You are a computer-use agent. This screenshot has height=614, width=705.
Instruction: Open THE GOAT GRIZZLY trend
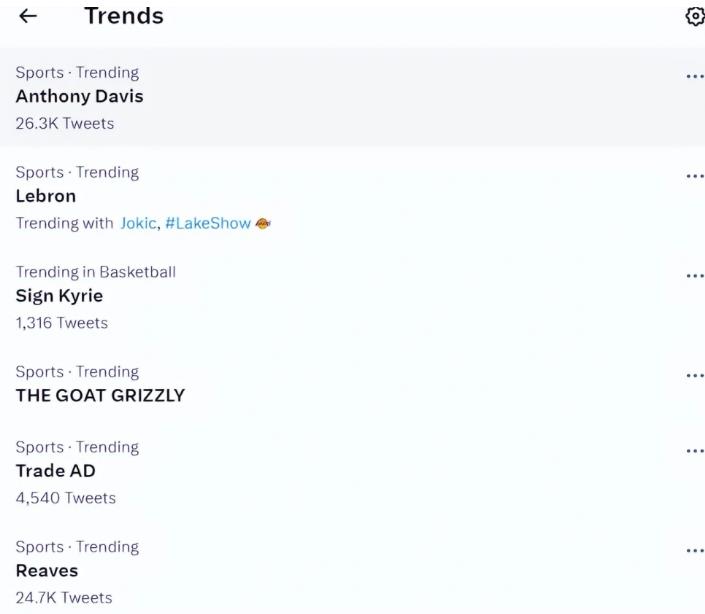click(100, 395)
